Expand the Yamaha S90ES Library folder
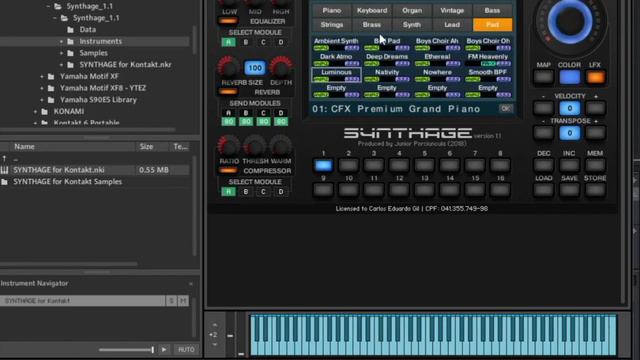Viewport: 640px width, 360px height. [x=42, y=100]
